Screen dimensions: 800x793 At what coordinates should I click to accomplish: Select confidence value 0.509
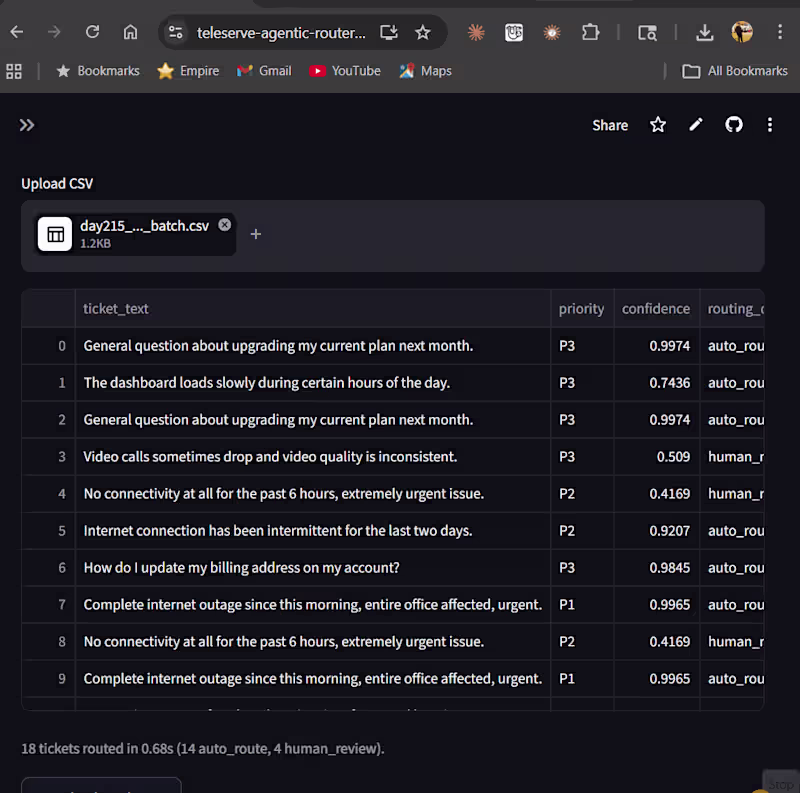pos(657,457)
